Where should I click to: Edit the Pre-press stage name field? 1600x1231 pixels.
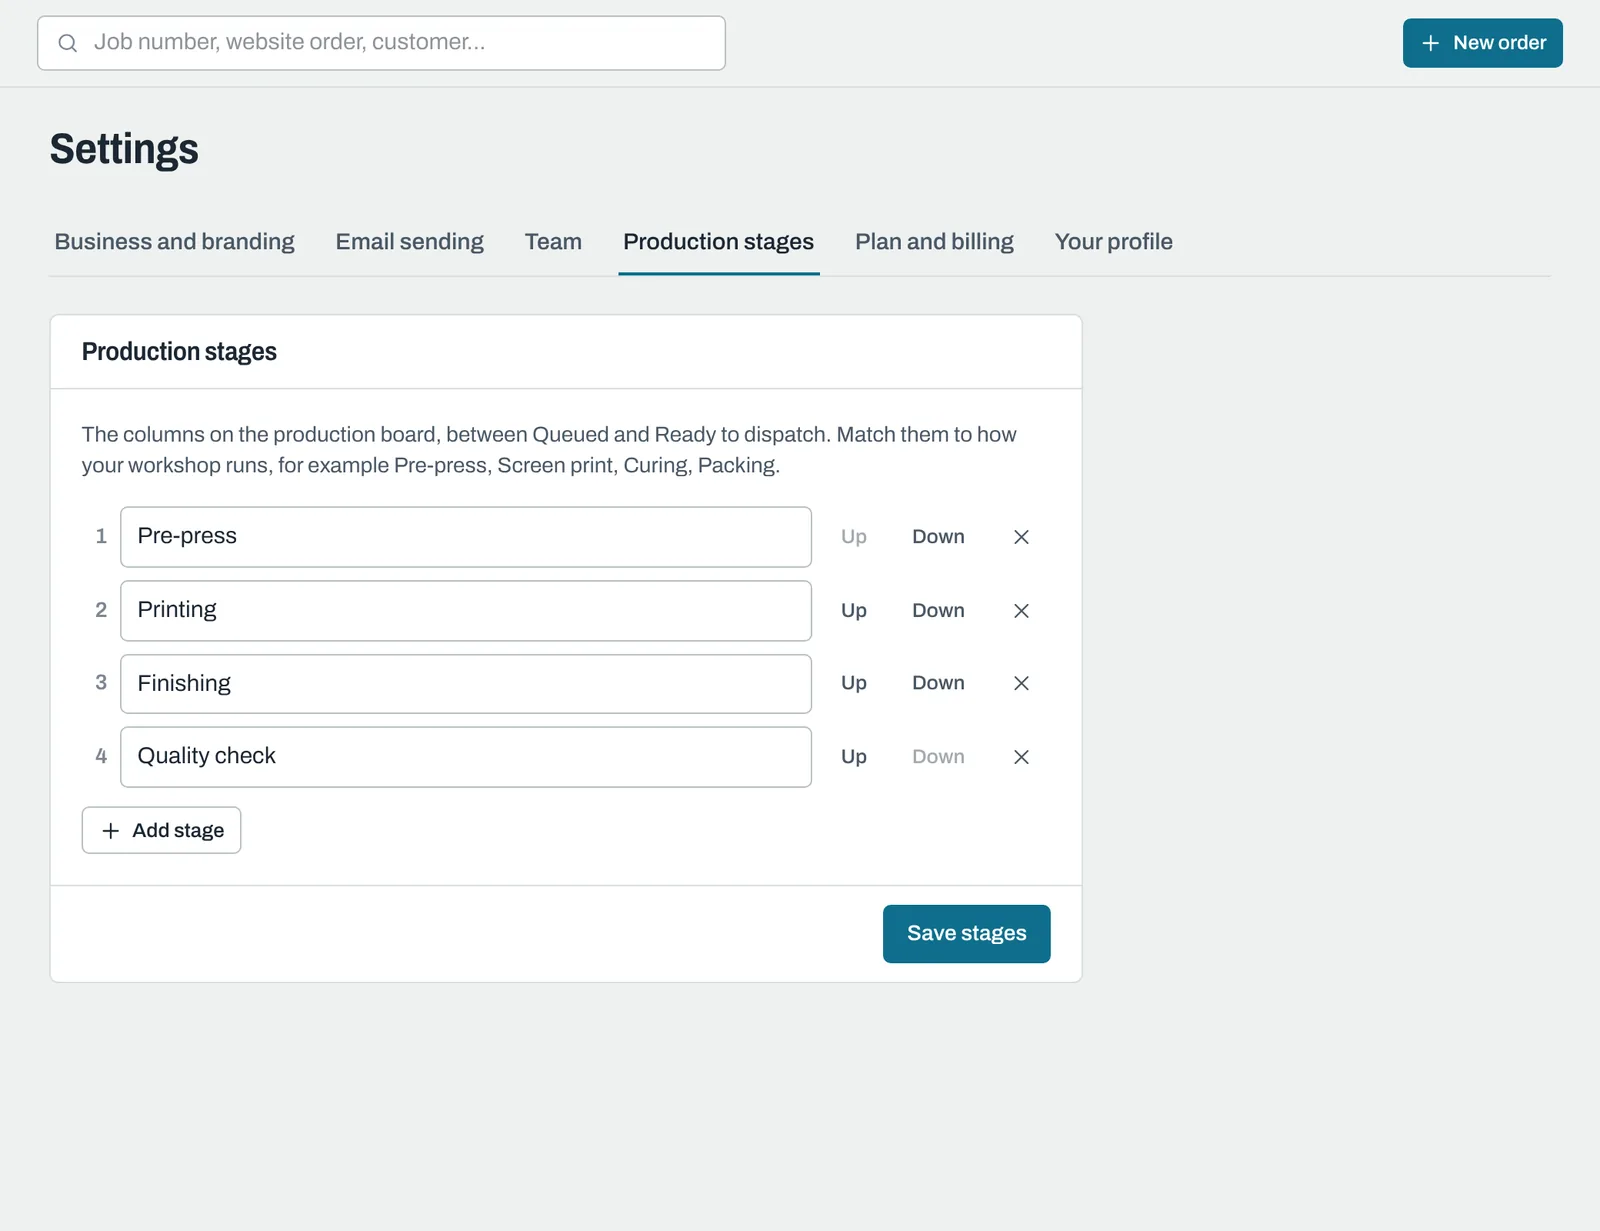pos(466,537)
